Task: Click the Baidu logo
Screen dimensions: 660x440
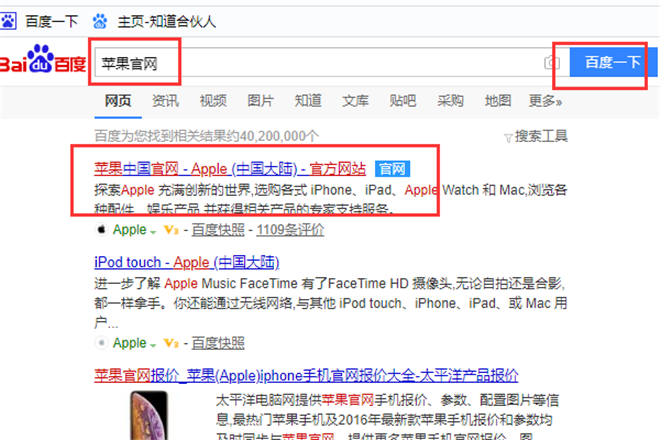Action: coord(43,59)
